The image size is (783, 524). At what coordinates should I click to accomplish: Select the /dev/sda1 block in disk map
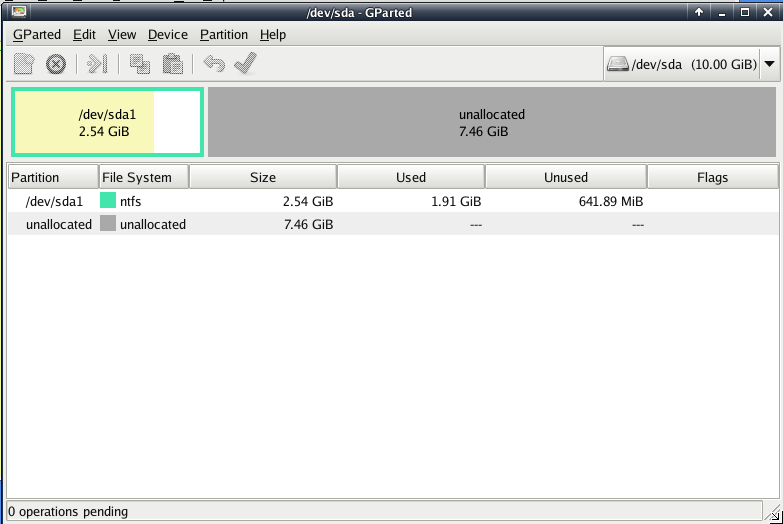(107, 122)
